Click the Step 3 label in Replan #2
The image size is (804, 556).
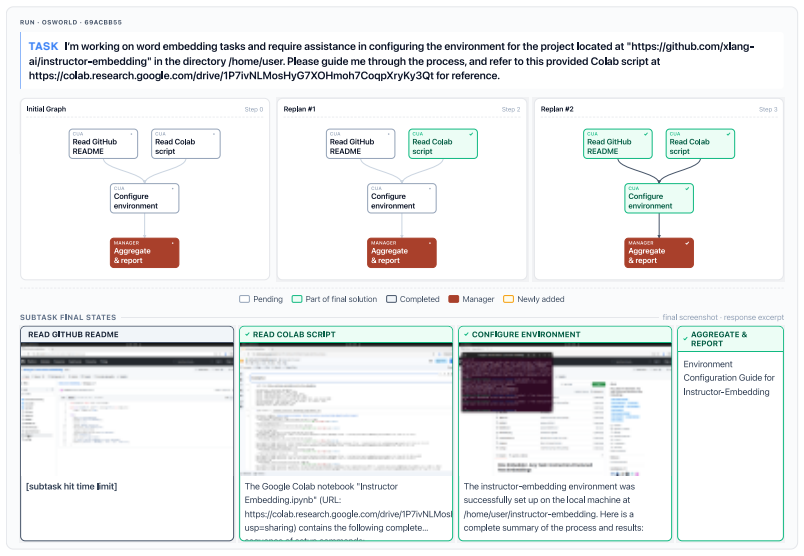[768, 109]
